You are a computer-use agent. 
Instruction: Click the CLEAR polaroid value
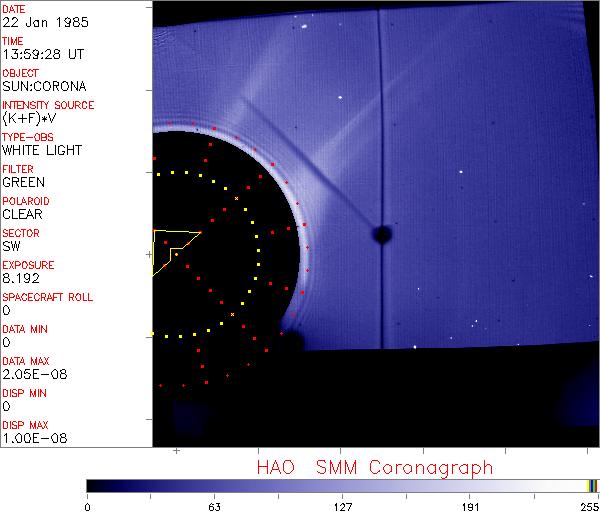[24, 214]
